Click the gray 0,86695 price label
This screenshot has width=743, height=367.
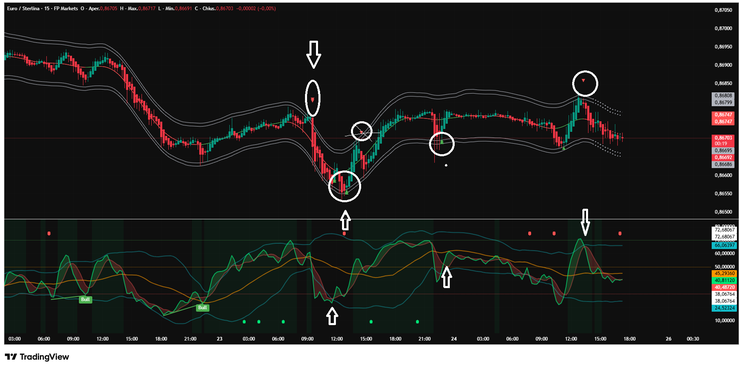point(723,151)
